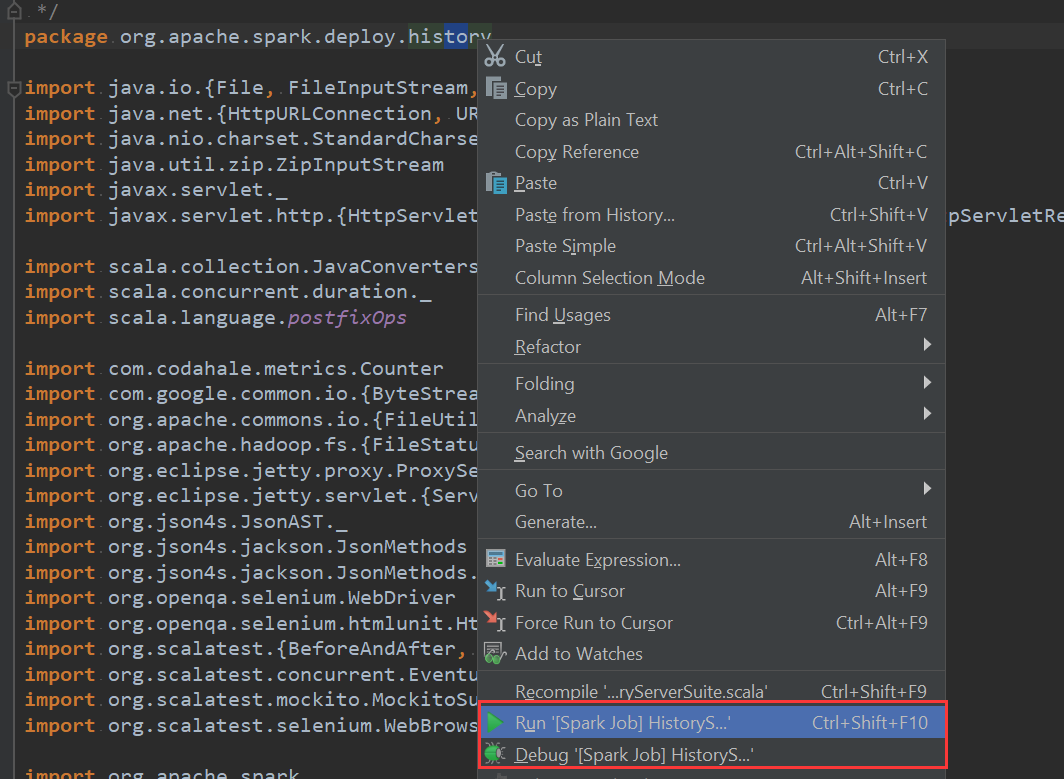Click the green Run triangle icon
This screenshot has width=1064, height=779.
pos(495,722)
